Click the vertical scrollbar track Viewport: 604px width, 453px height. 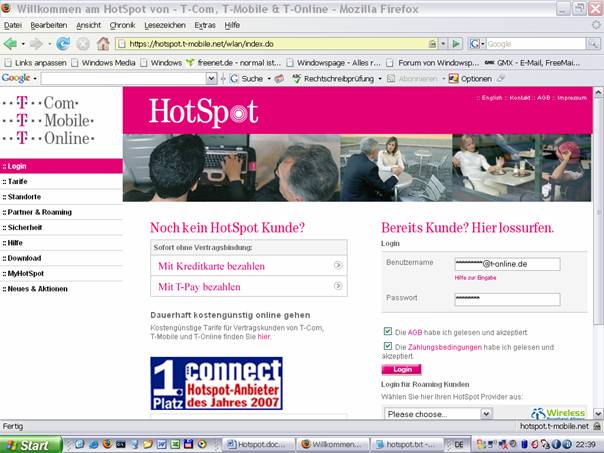[598, 366]
